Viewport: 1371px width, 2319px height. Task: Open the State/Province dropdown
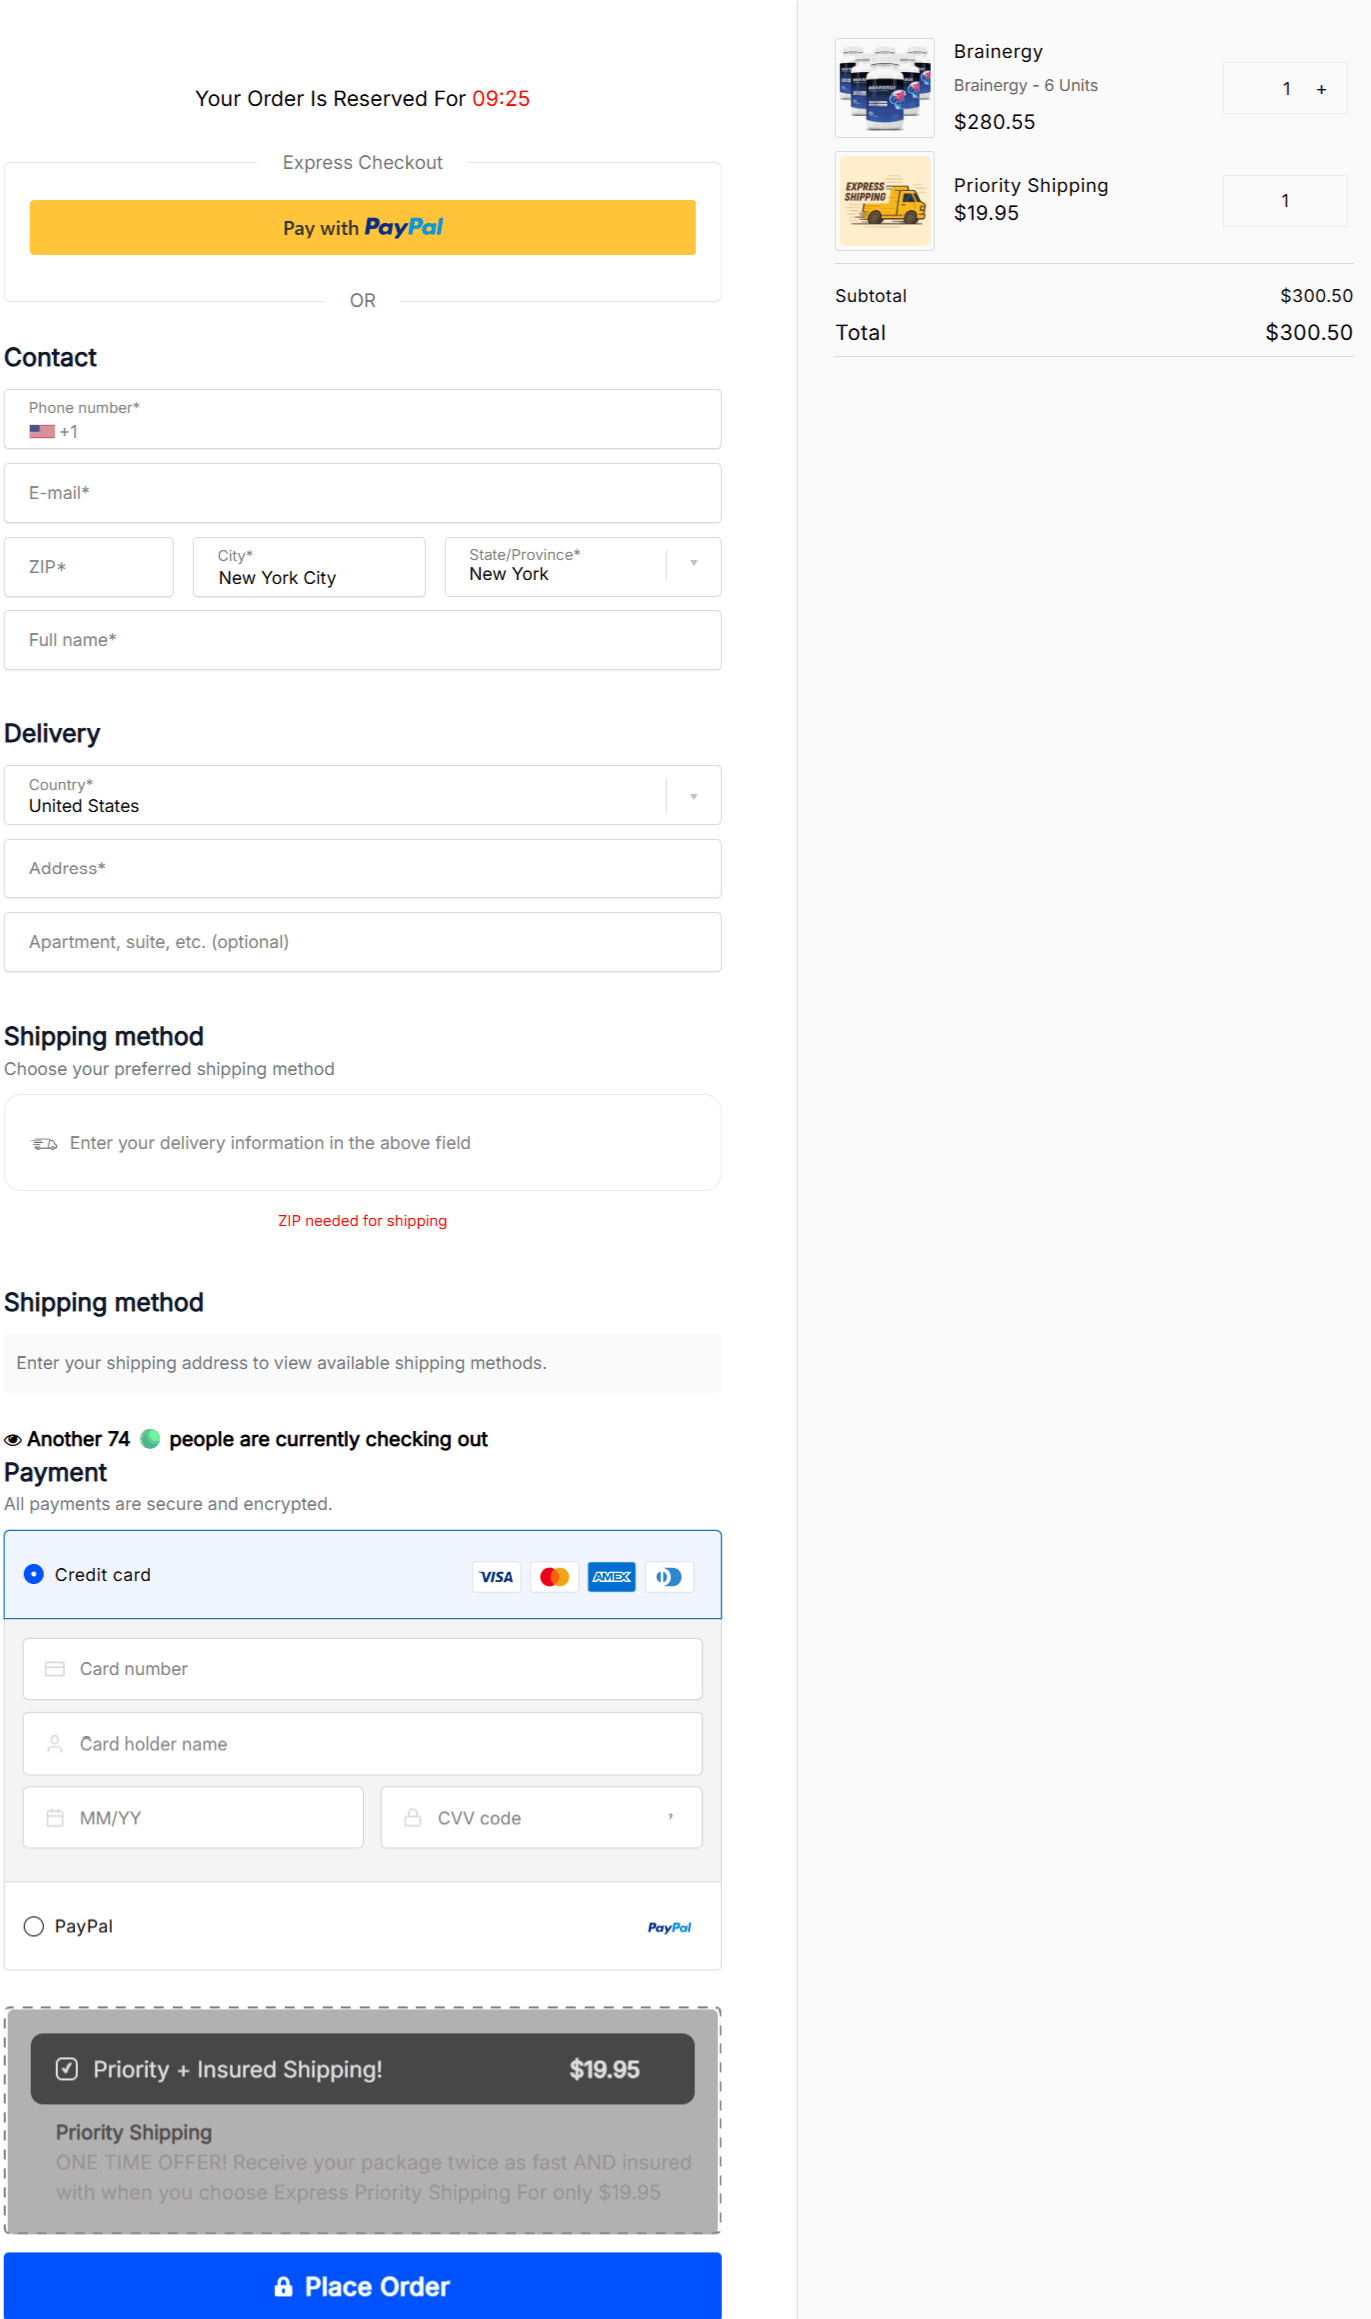click(x=583, y=567)
